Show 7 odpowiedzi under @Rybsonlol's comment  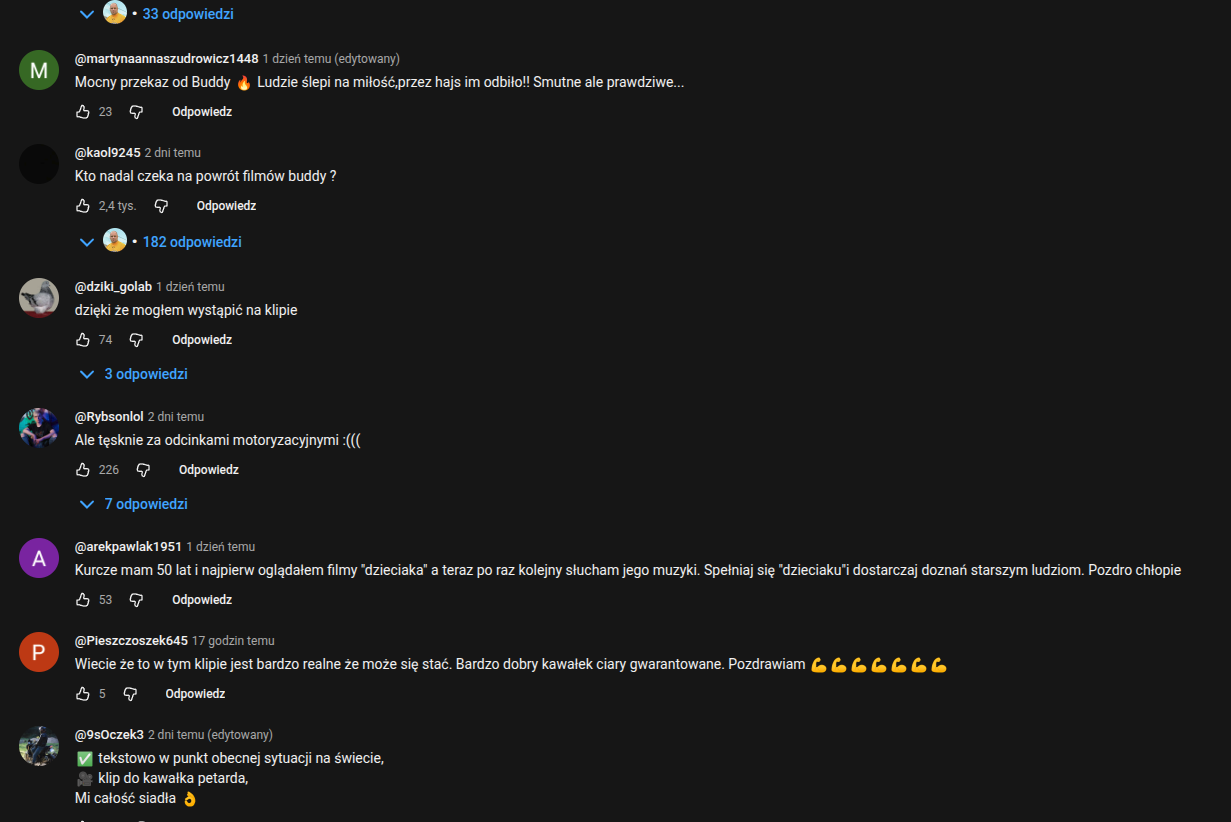133,504
